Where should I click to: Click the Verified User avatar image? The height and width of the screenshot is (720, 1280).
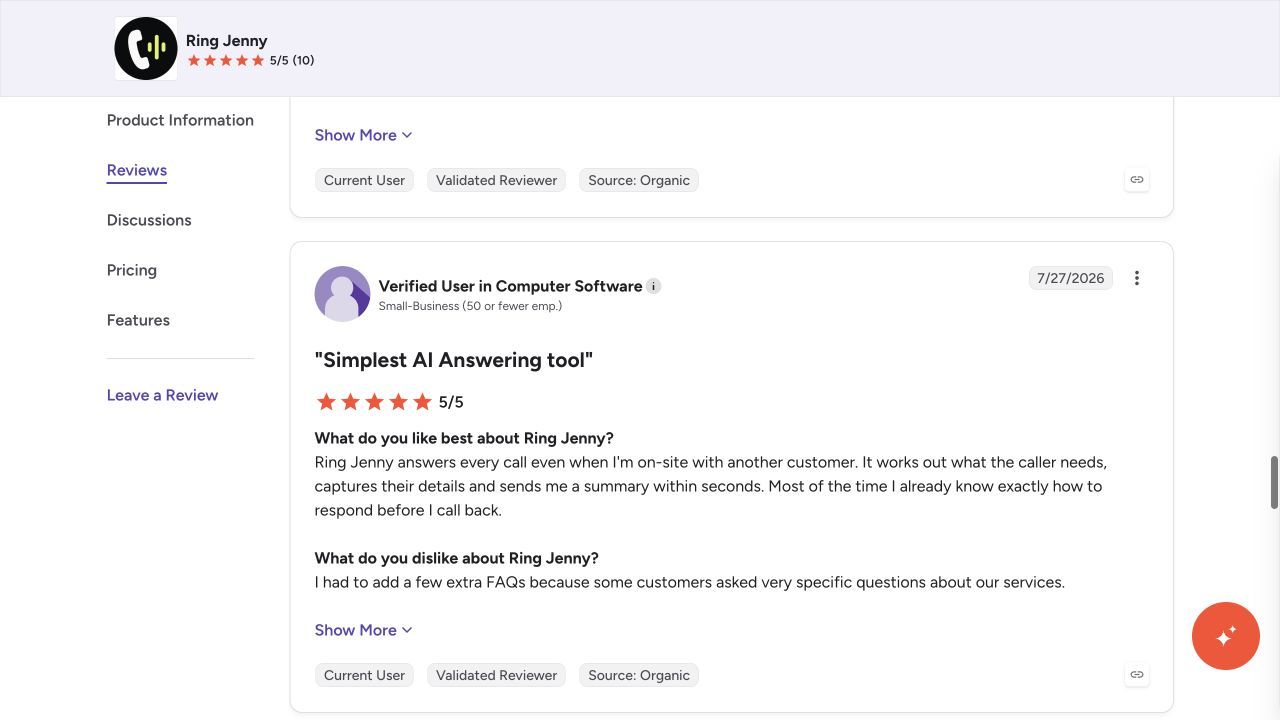pos(342,294)
